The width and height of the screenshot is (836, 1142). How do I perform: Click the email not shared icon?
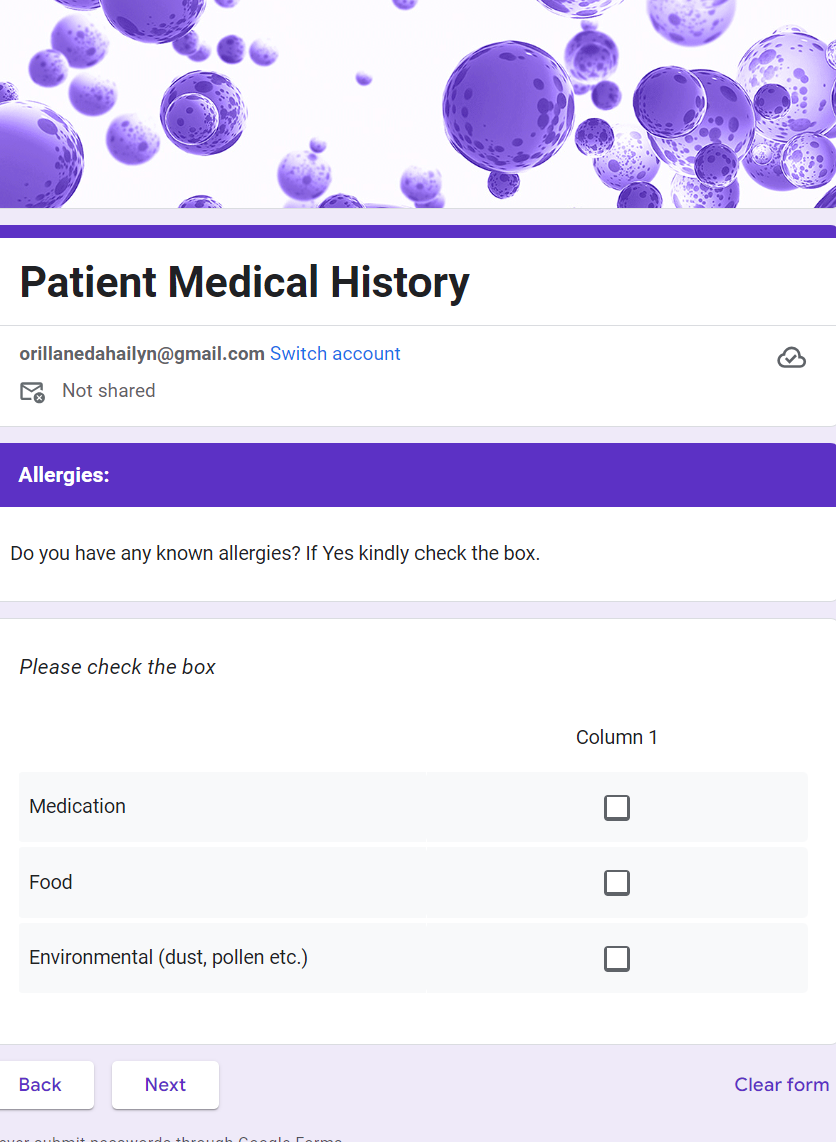[33, 392]
